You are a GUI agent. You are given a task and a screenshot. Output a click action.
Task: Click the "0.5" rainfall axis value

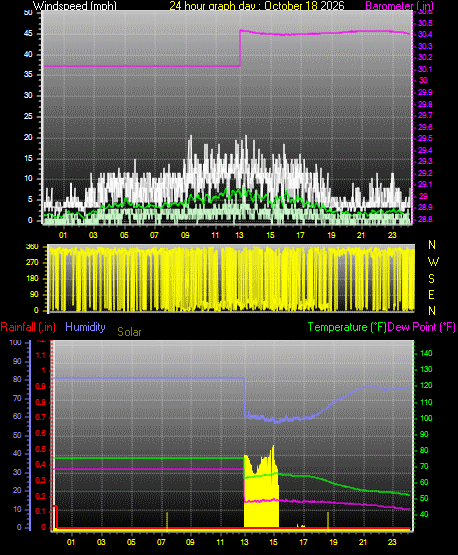(41, 449)
